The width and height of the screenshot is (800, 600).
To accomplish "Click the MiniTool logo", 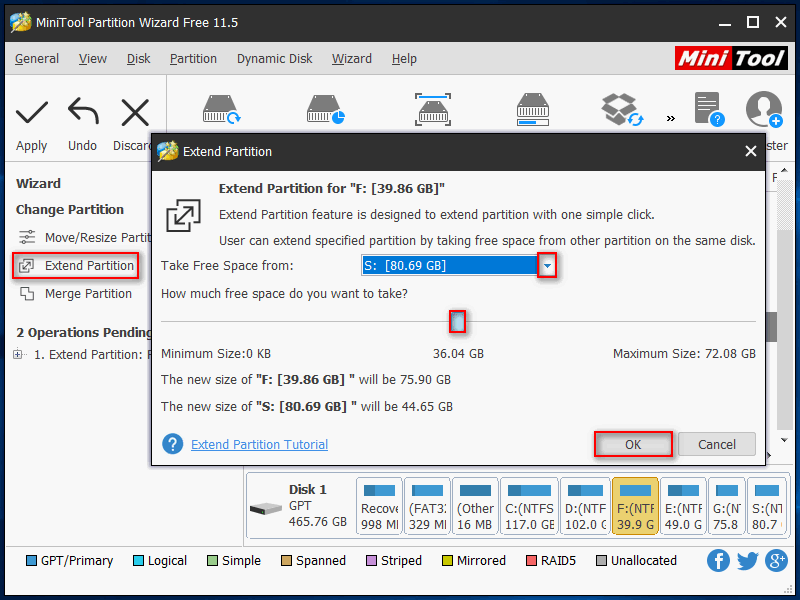I will [731, 58].
